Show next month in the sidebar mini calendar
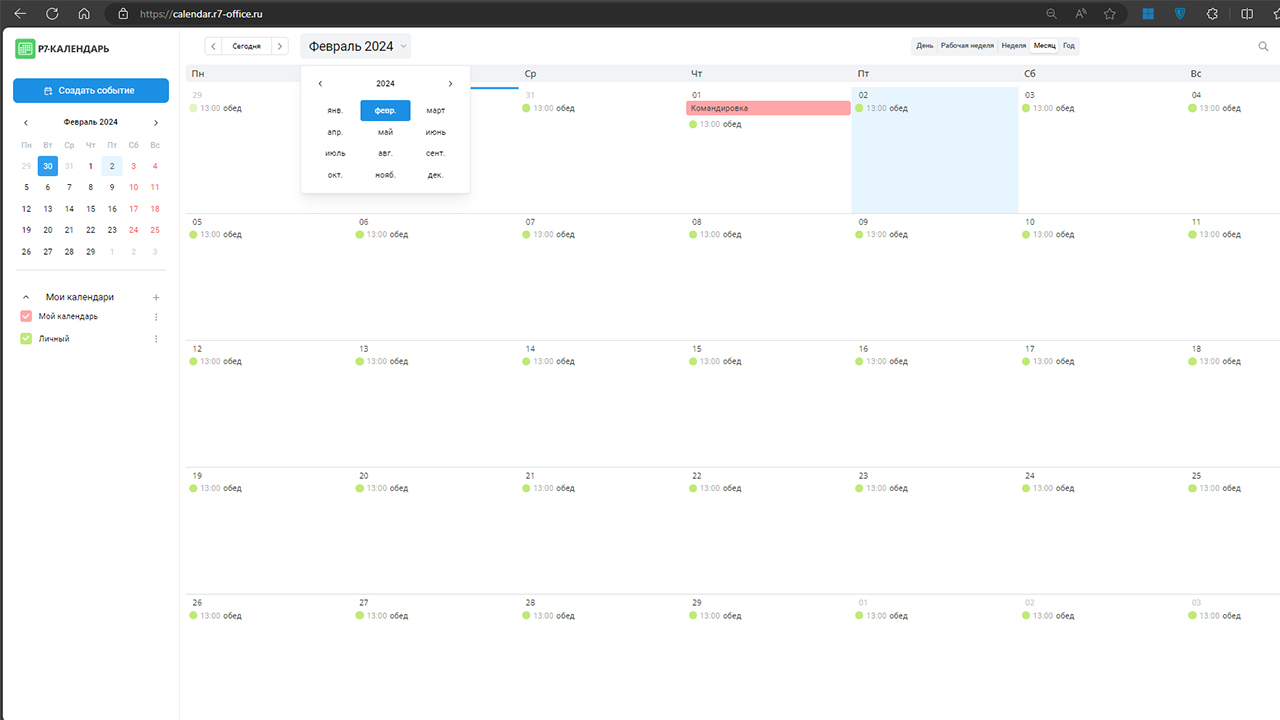This screenshot has width=1280, height=720. [x=155, y=122]
